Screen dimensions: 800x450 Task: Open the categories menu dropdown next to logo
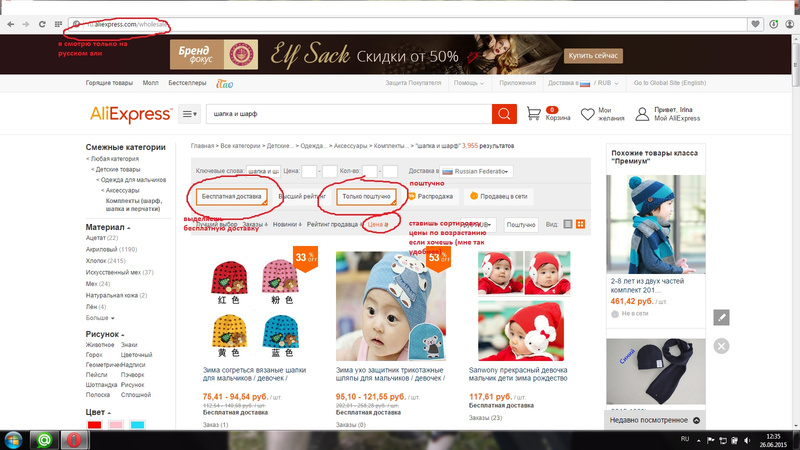click(x=189, y=114)
